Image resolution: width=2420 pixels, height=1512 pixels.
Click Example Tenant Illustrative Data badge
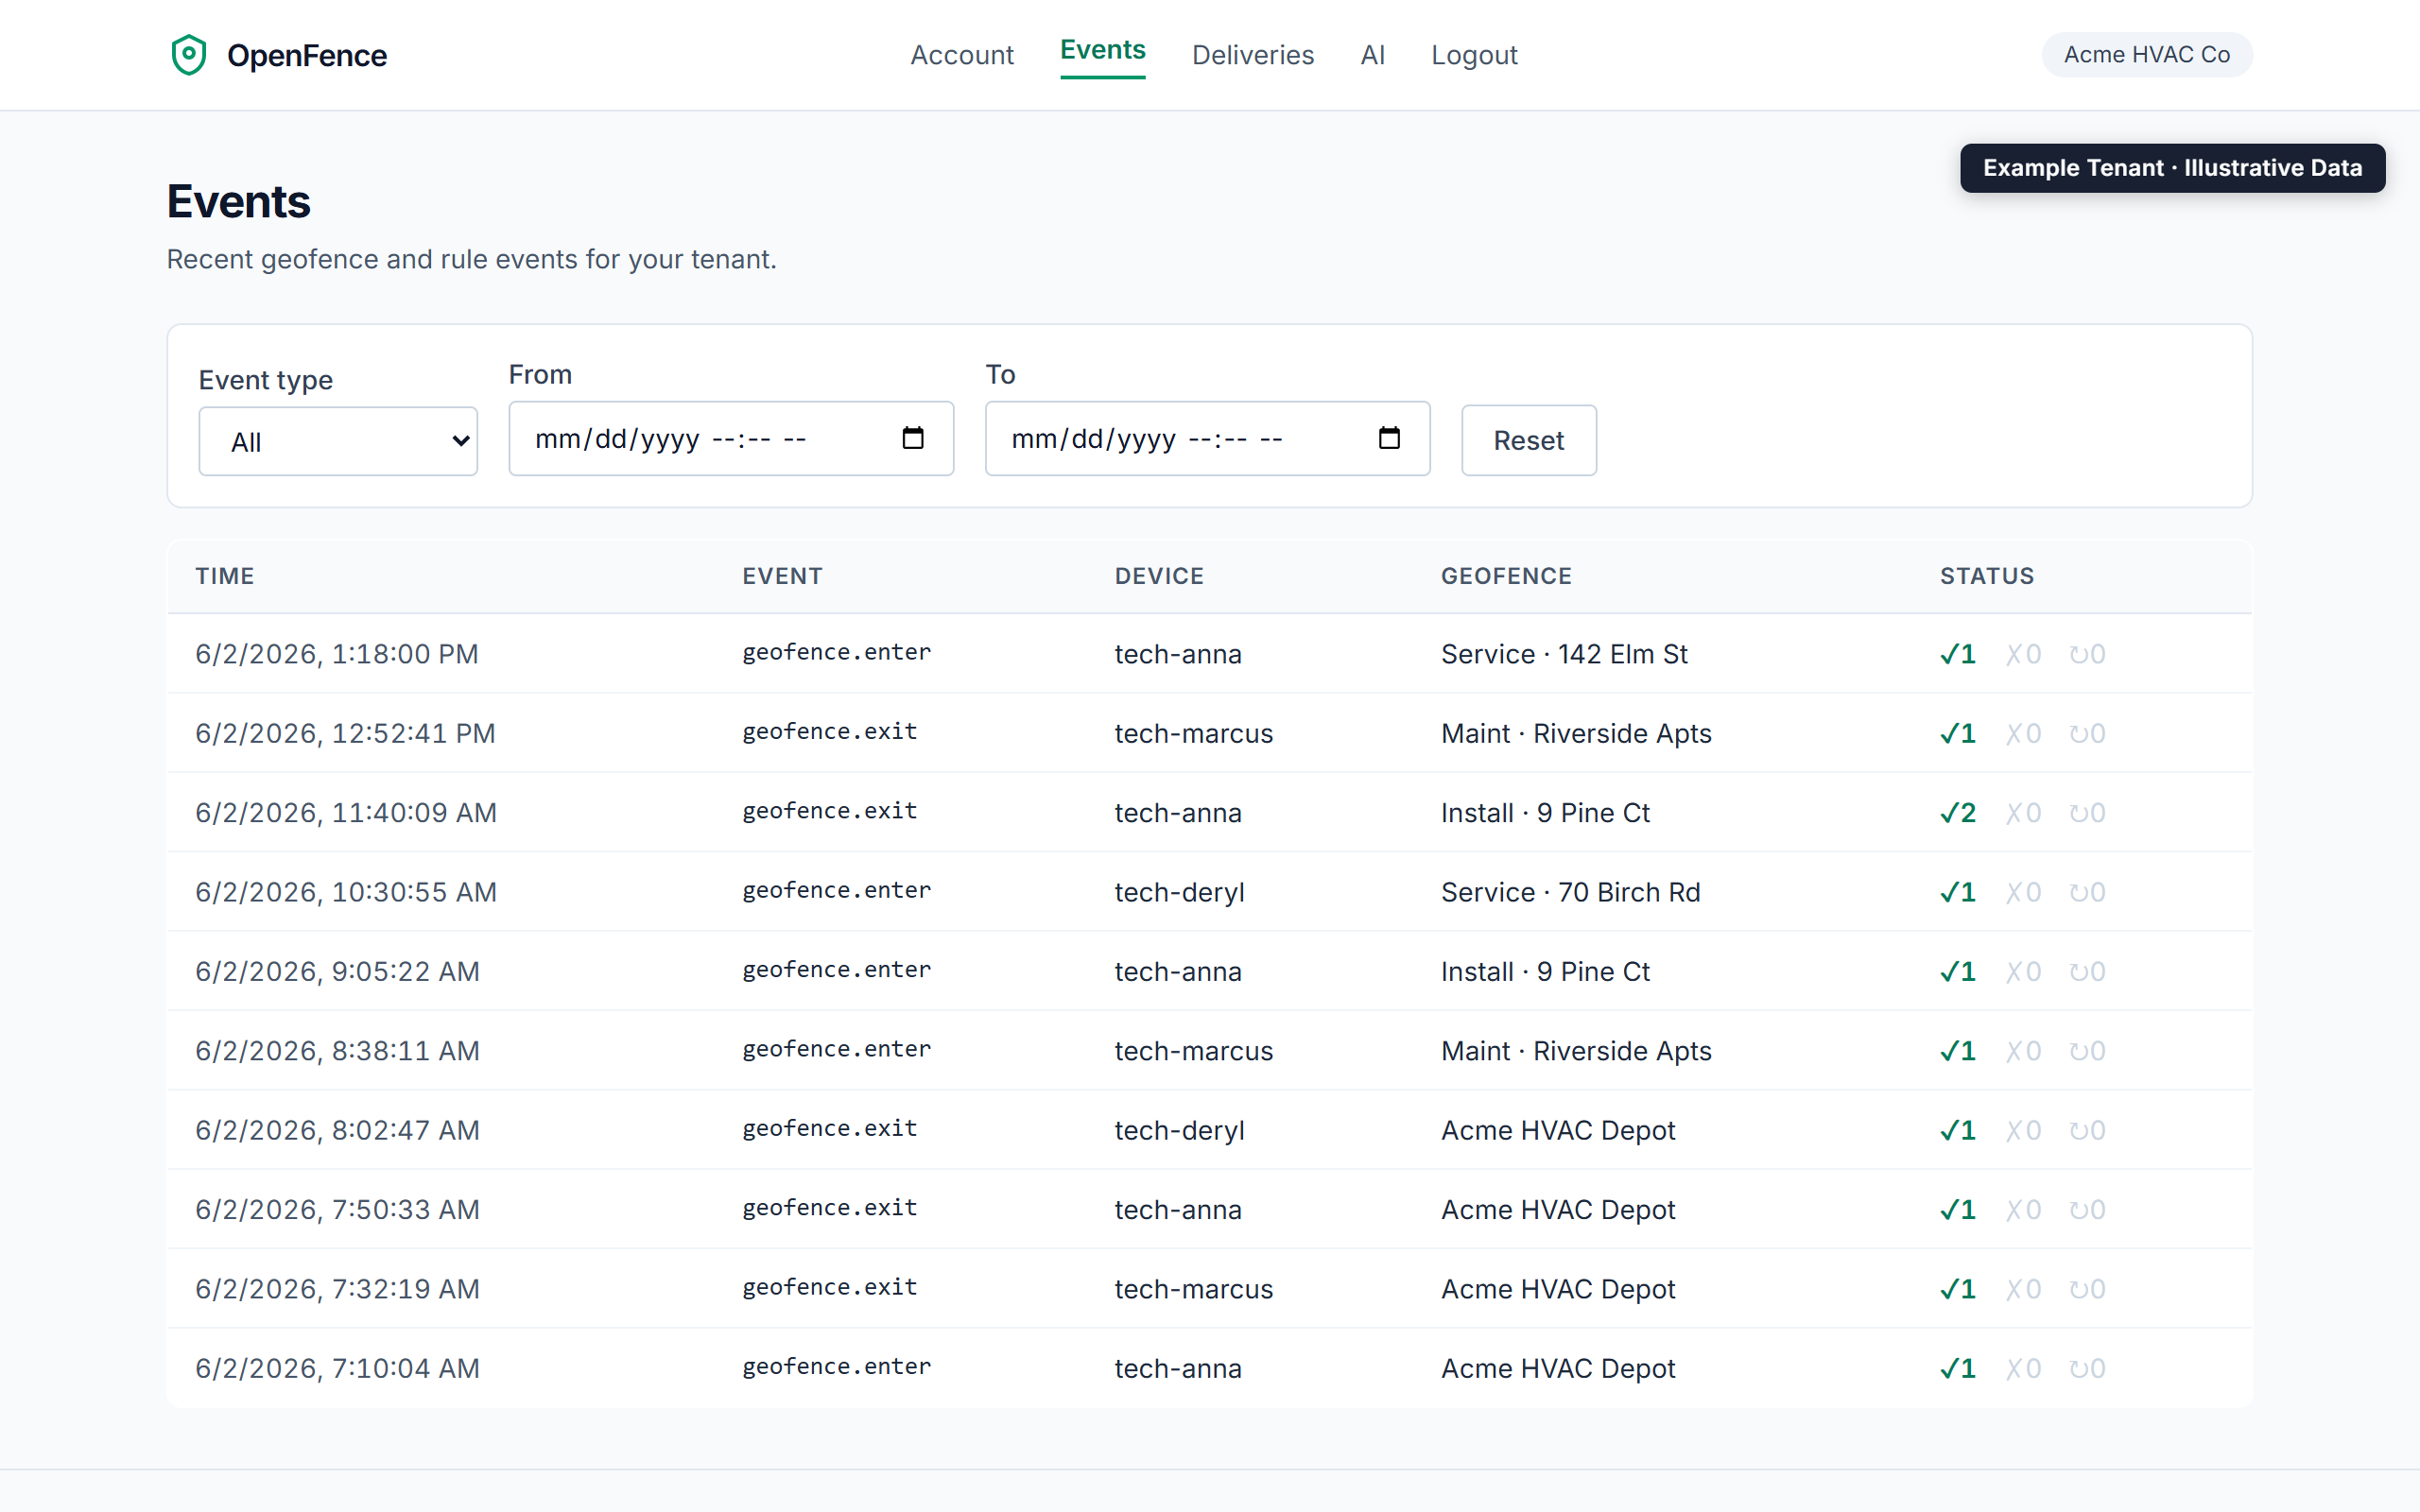click(2172, 168)
